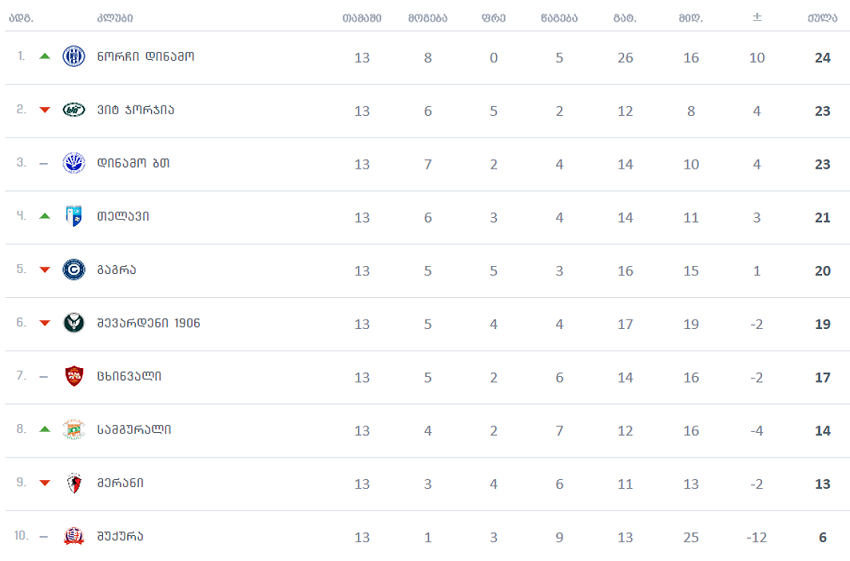Open the ვიტ ჯორჯია club crest
The image size is (850, 561).
(x=74, y=110)
